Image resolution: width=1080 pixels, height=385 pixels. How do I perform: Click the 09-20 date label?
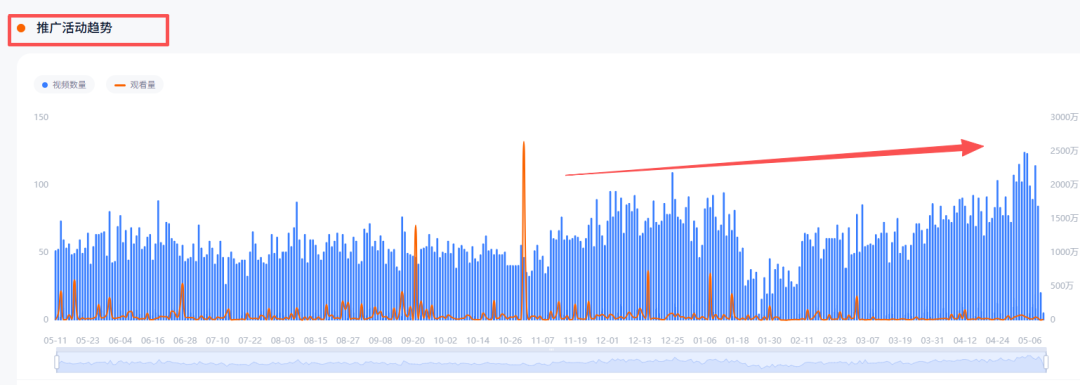pyautogui.click(x=413, y=340)
